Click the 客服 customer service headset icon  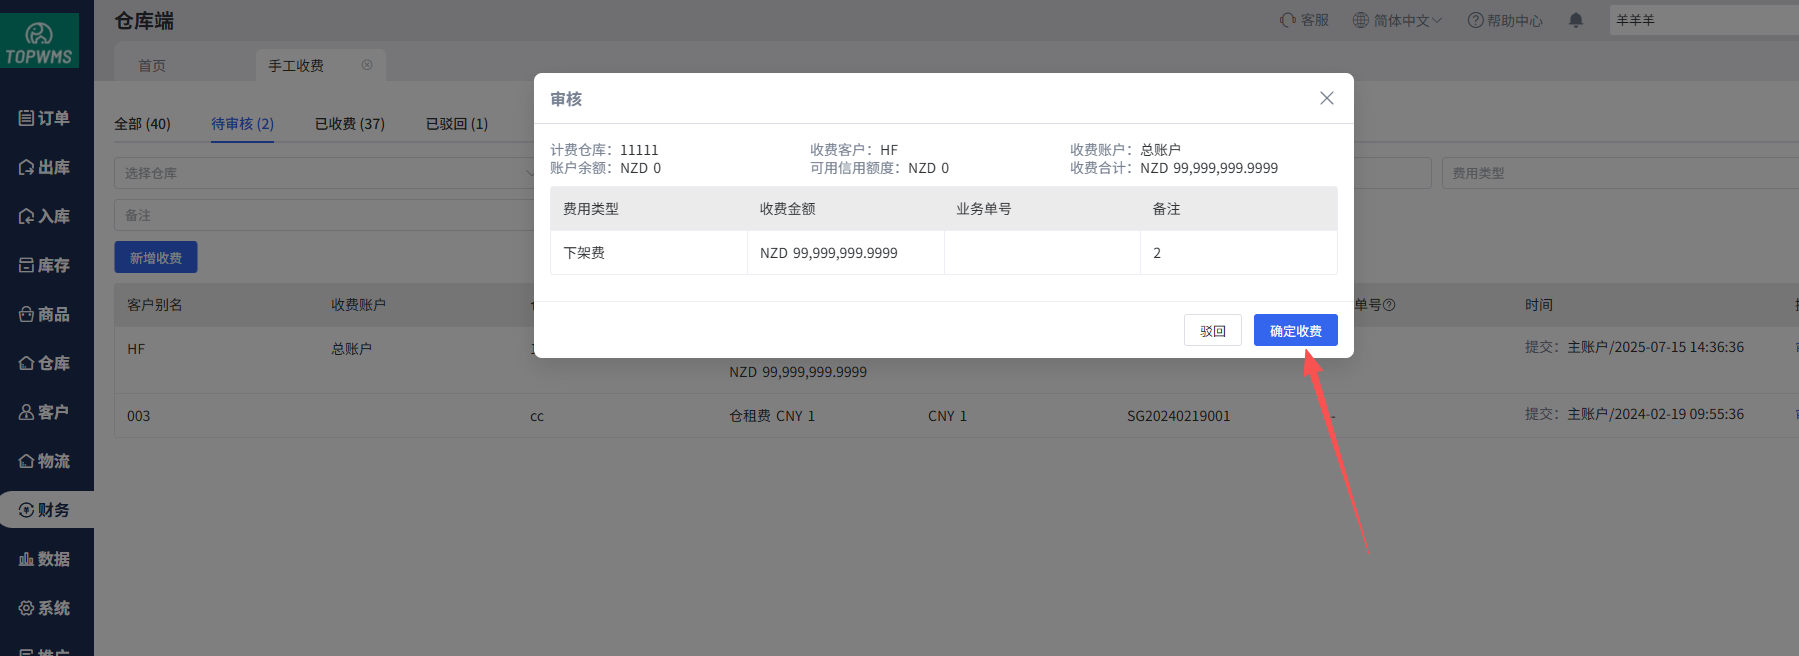[1288, 20]
